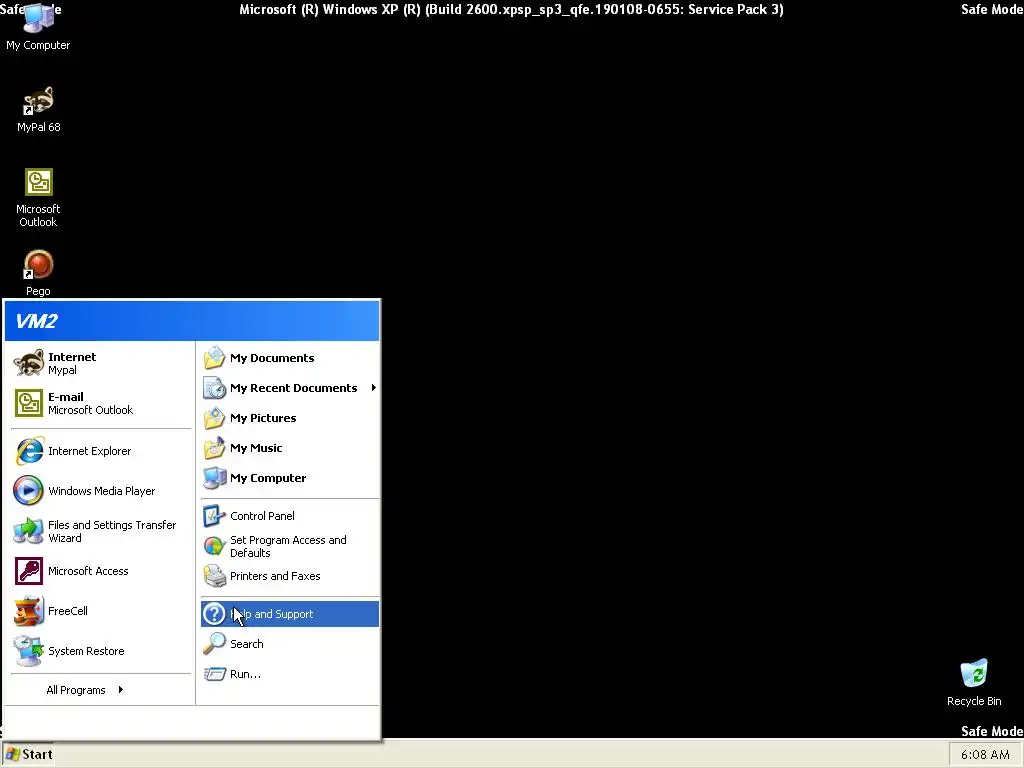
Task: Open Internet Mypal pinned text entry
Action: 72,363
